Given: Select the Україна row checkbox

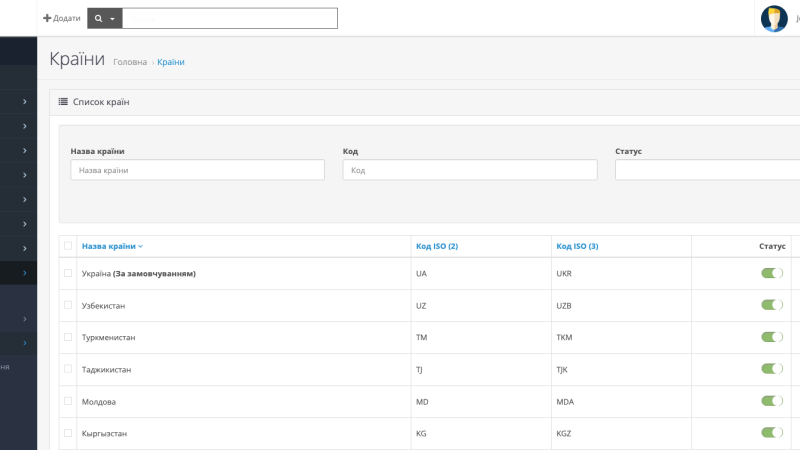Looking at the screenshot, I should click(68, 273).
